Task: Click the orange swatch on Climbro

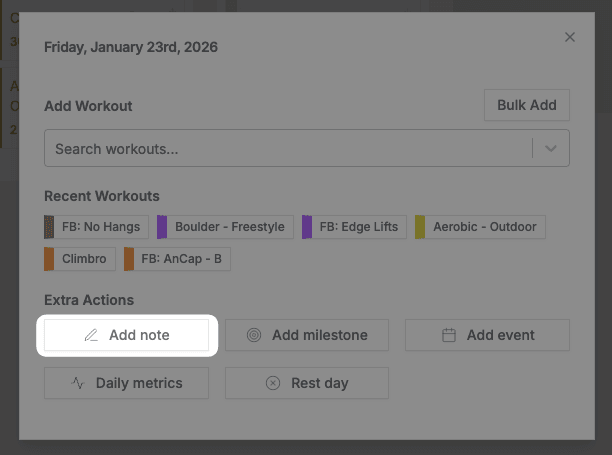Action: click(49, 259)
